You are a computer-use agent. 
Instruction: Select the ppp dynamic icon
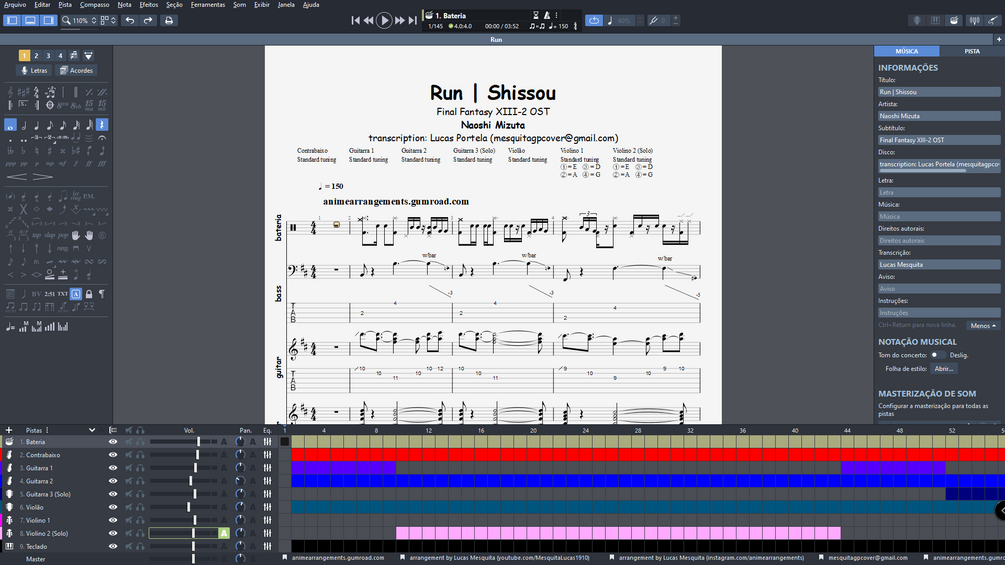tap(10, 164)
